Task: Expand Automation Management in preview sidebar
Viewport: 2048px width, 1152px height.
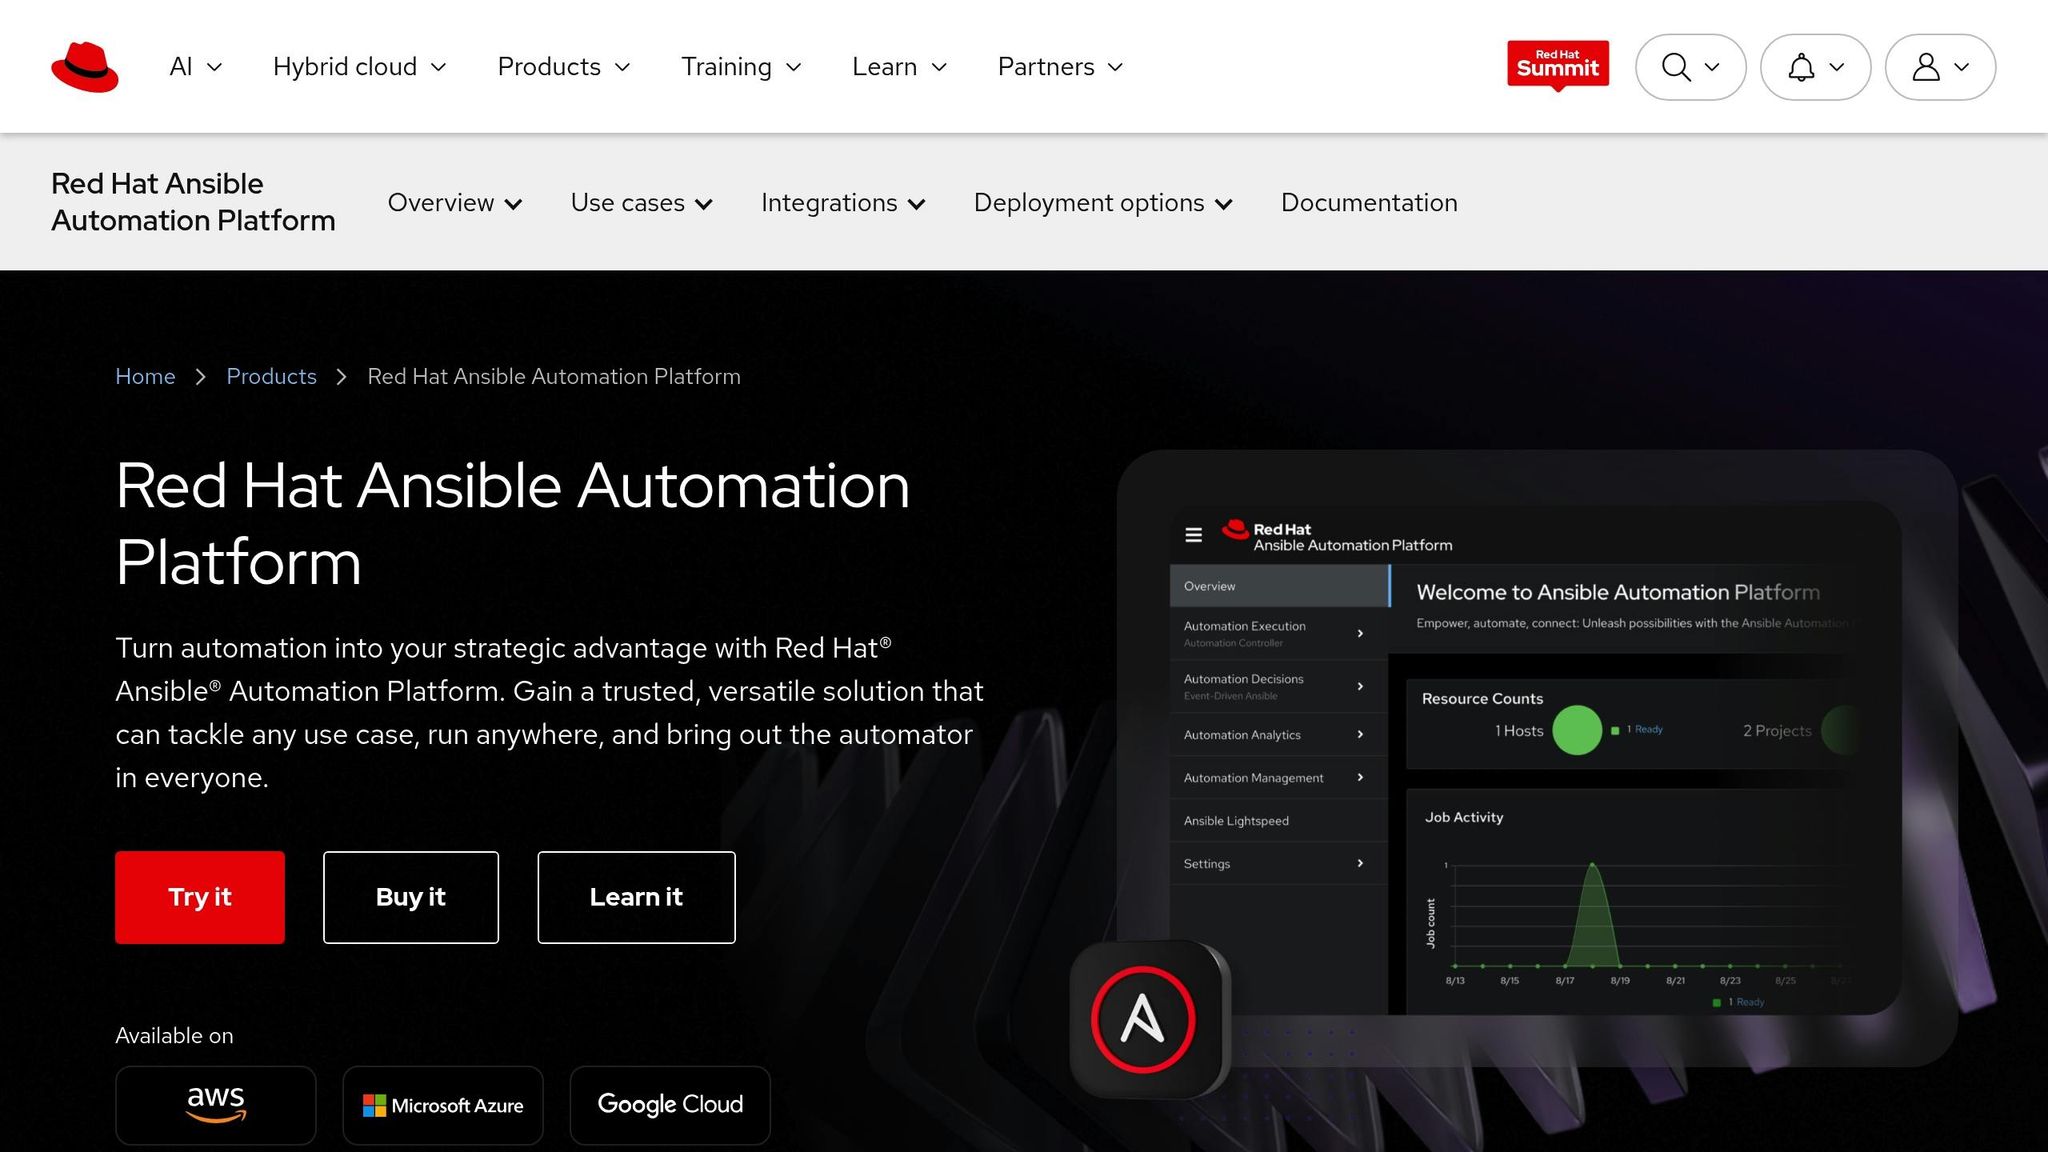Action: (1279, 778)
